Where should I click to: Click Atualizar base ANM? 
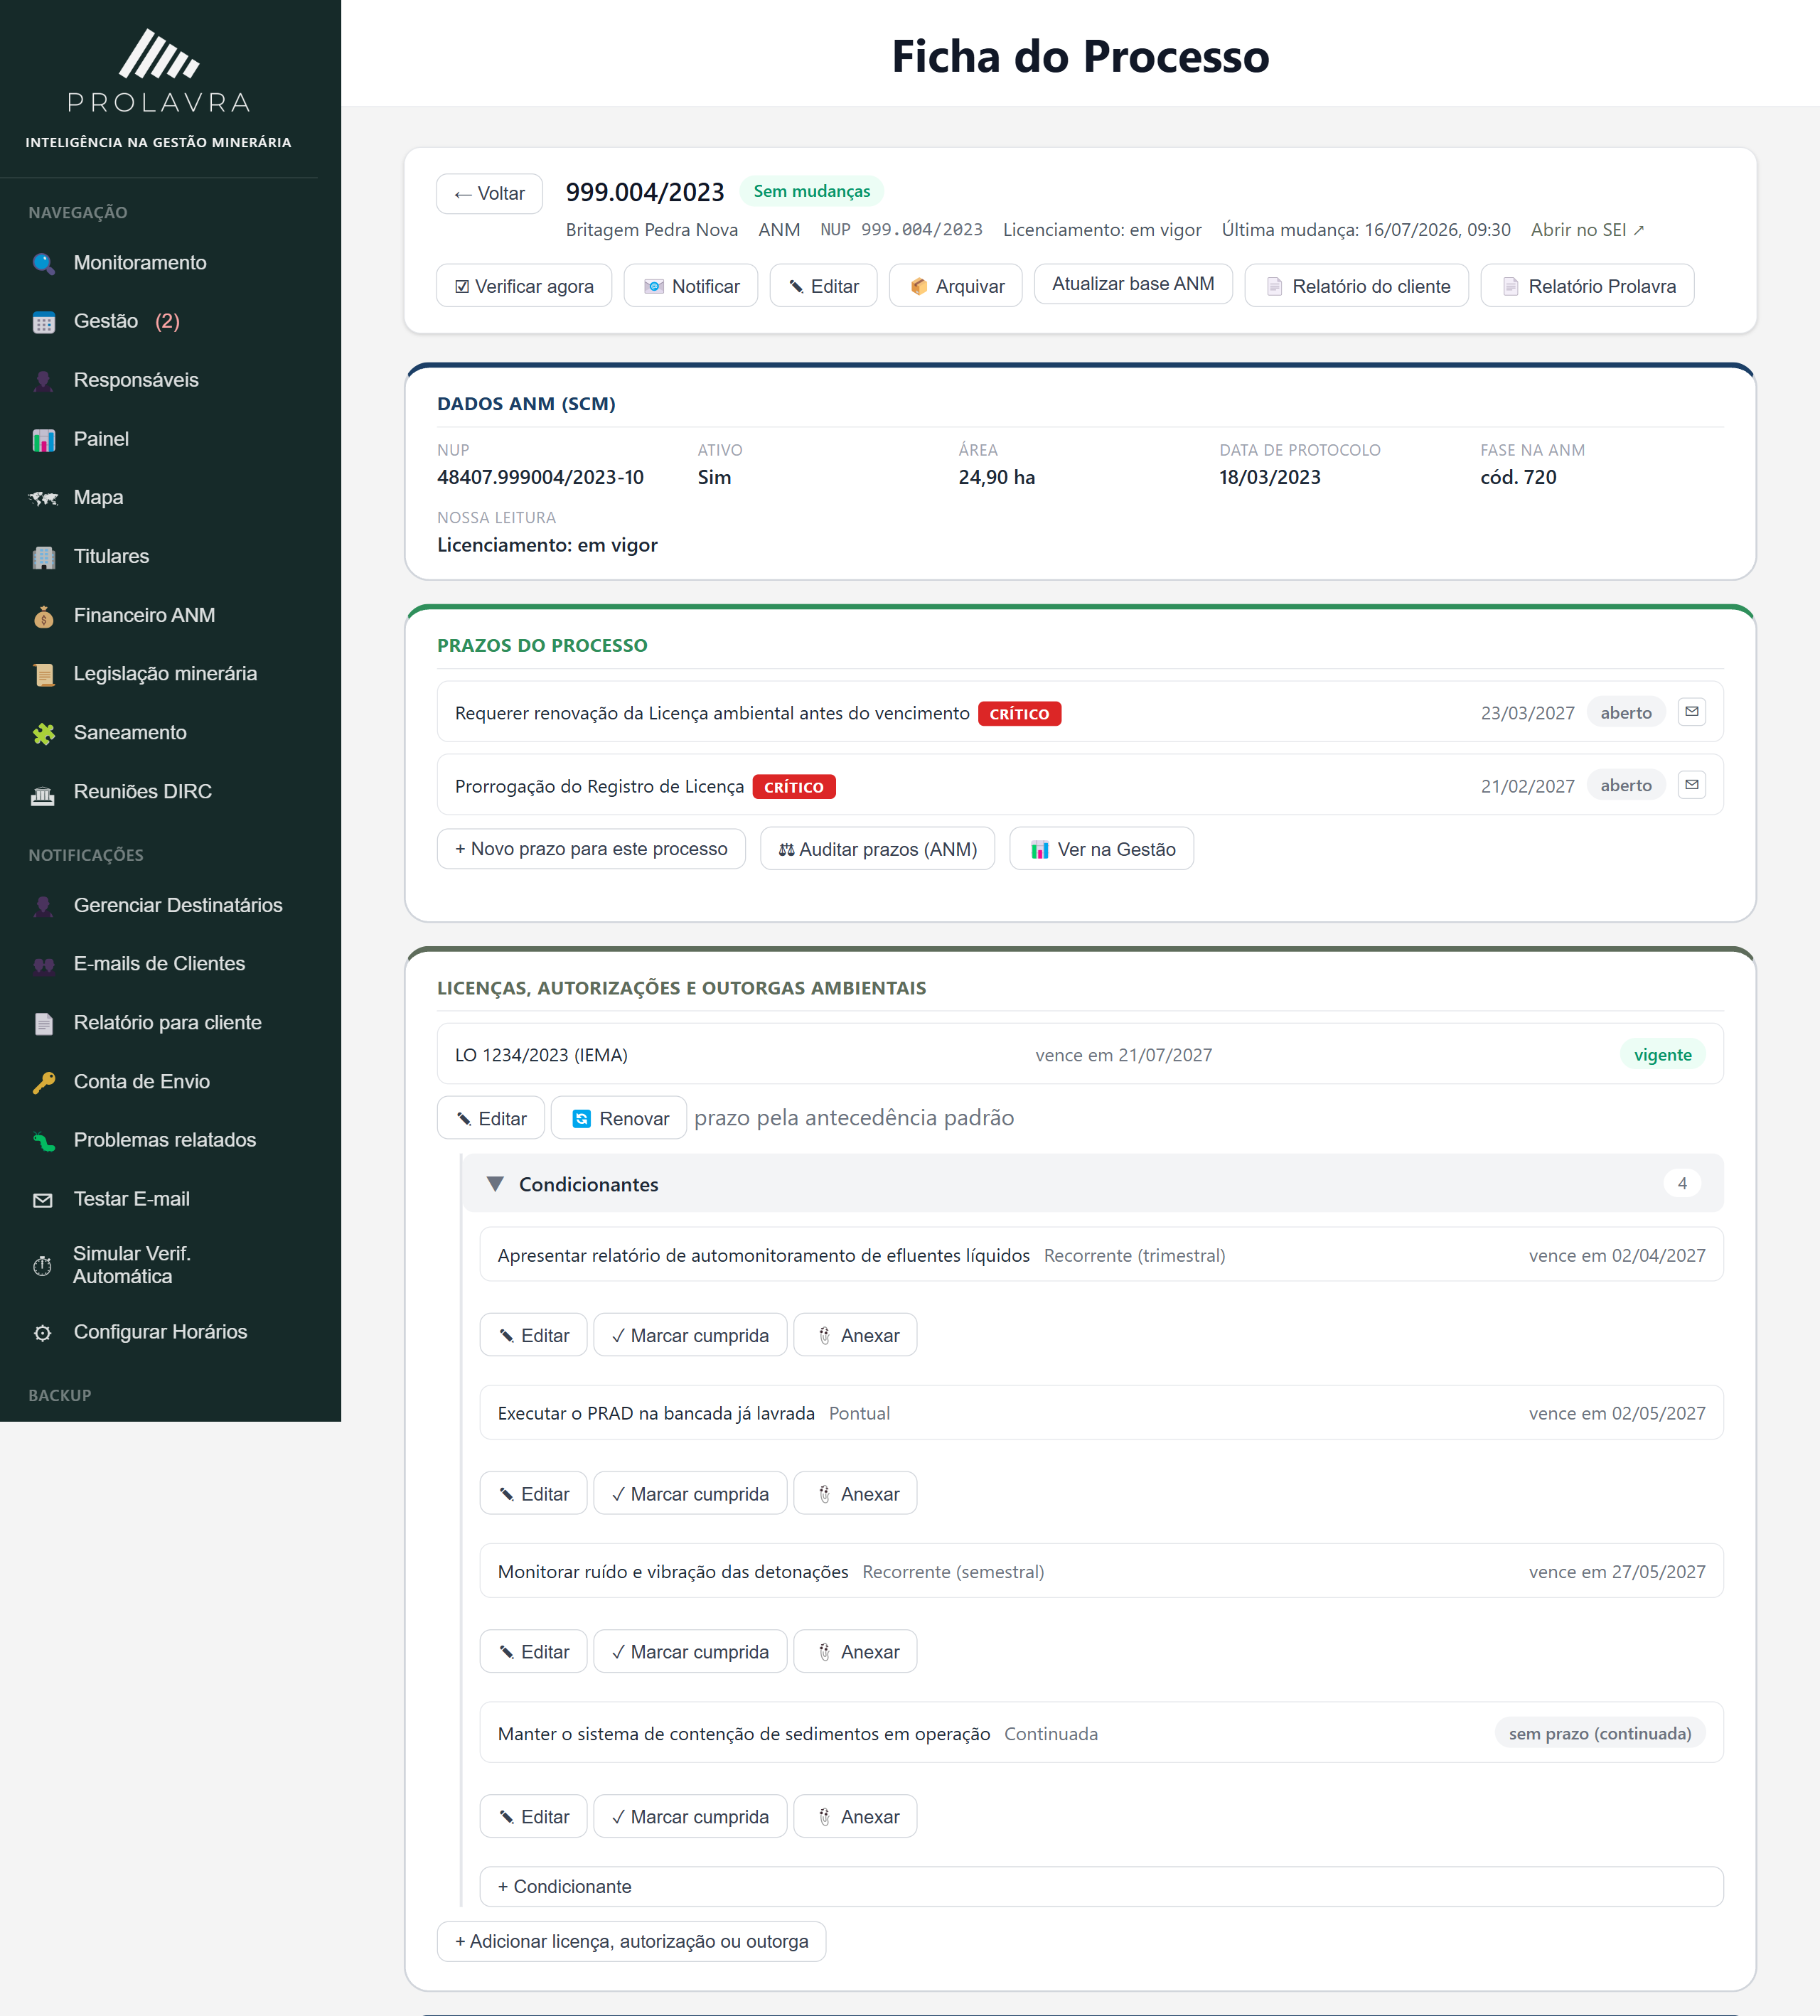point(1133,284)
